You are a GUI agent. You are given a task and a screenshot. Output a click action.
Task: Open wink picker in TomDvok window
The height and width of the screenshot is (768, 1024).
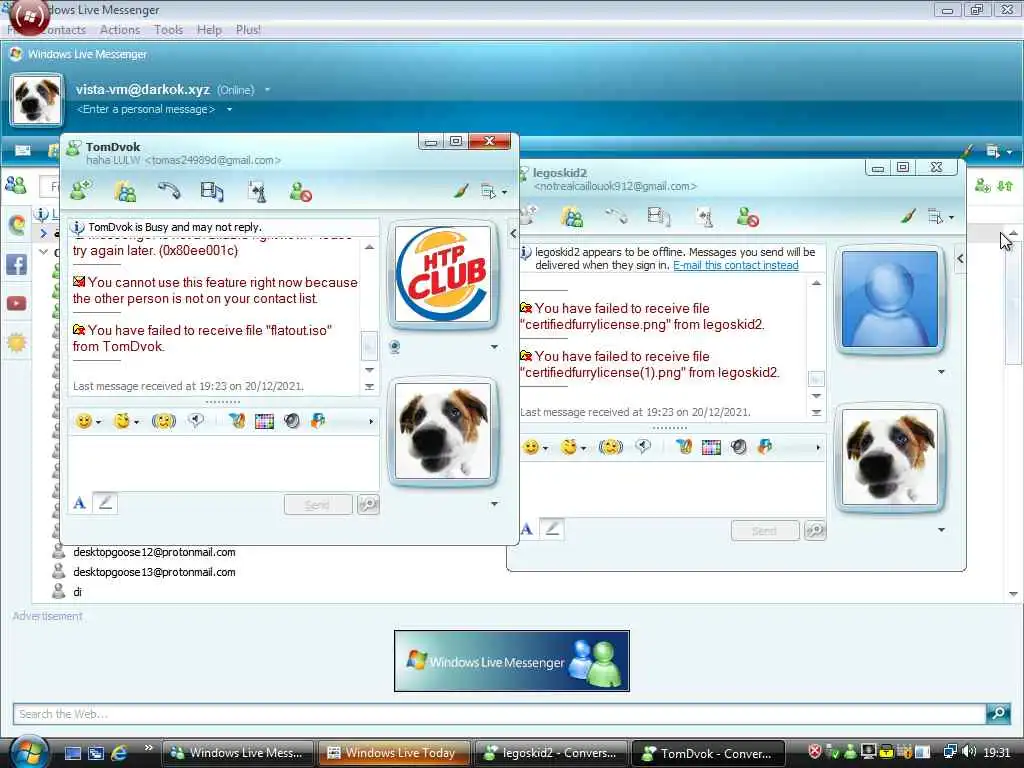pos(125,421)
